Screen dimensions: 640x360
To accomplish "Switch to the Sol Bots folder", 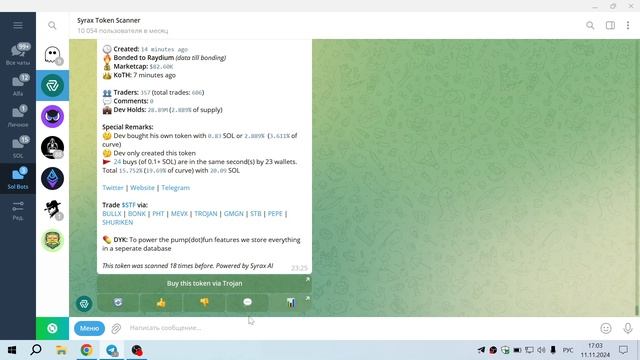I will click(18, 178).
